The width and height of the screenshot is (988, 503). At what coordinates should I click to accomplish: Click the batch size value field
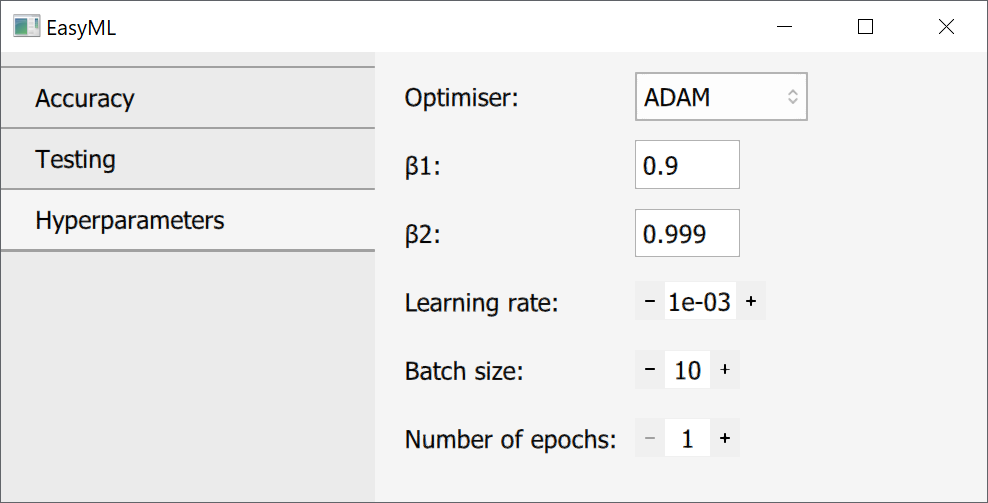[x=688, y=370]
